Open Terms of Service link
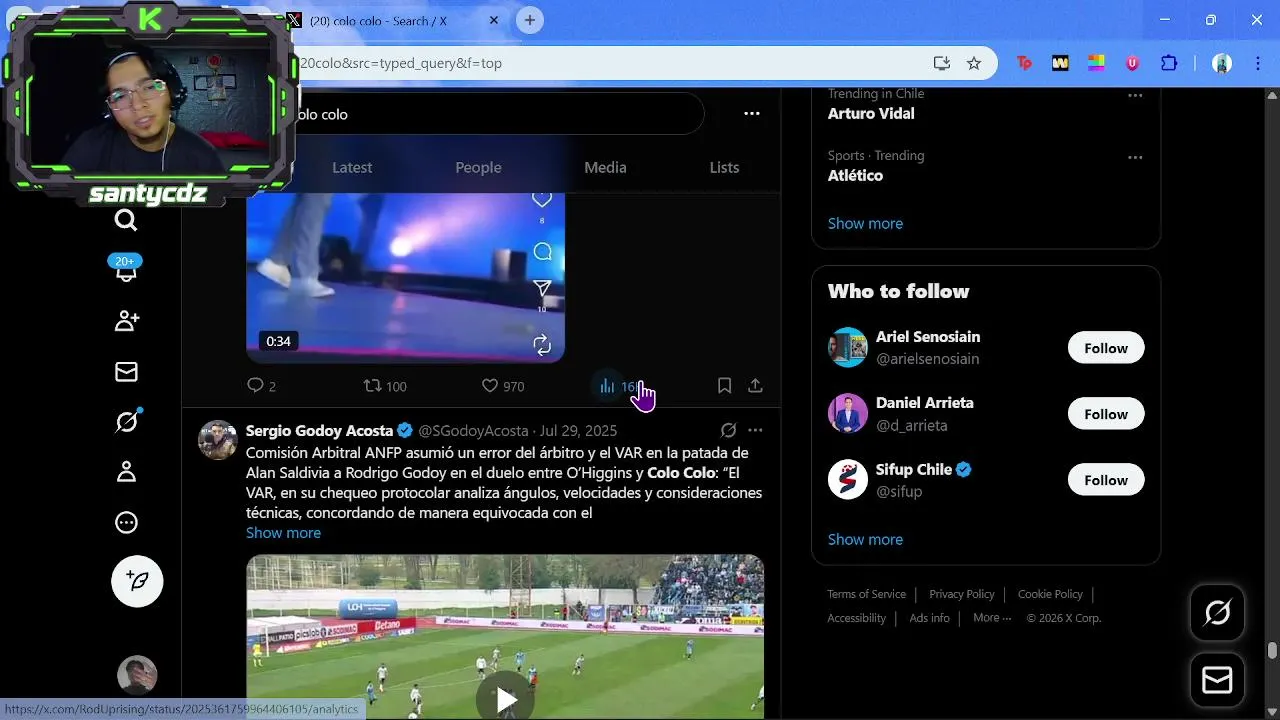This screenshot has width=1280, height=720. click(x=866, y=594)
